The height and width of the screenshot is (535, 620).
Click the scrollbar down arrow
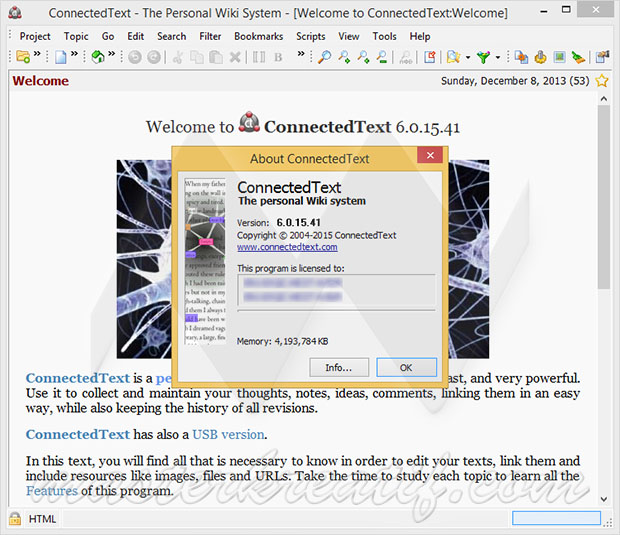coord(603,499)
